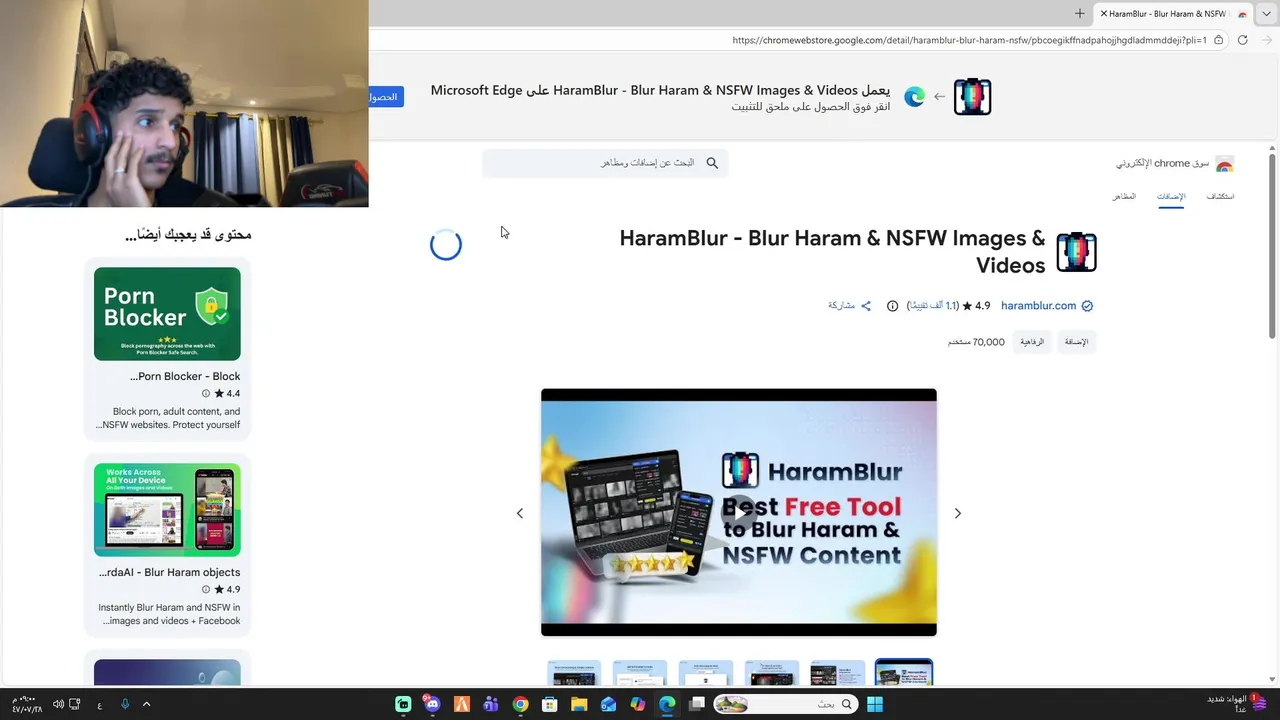Click the Well-being (الرفاهية) category chip

pos(1032,342)
